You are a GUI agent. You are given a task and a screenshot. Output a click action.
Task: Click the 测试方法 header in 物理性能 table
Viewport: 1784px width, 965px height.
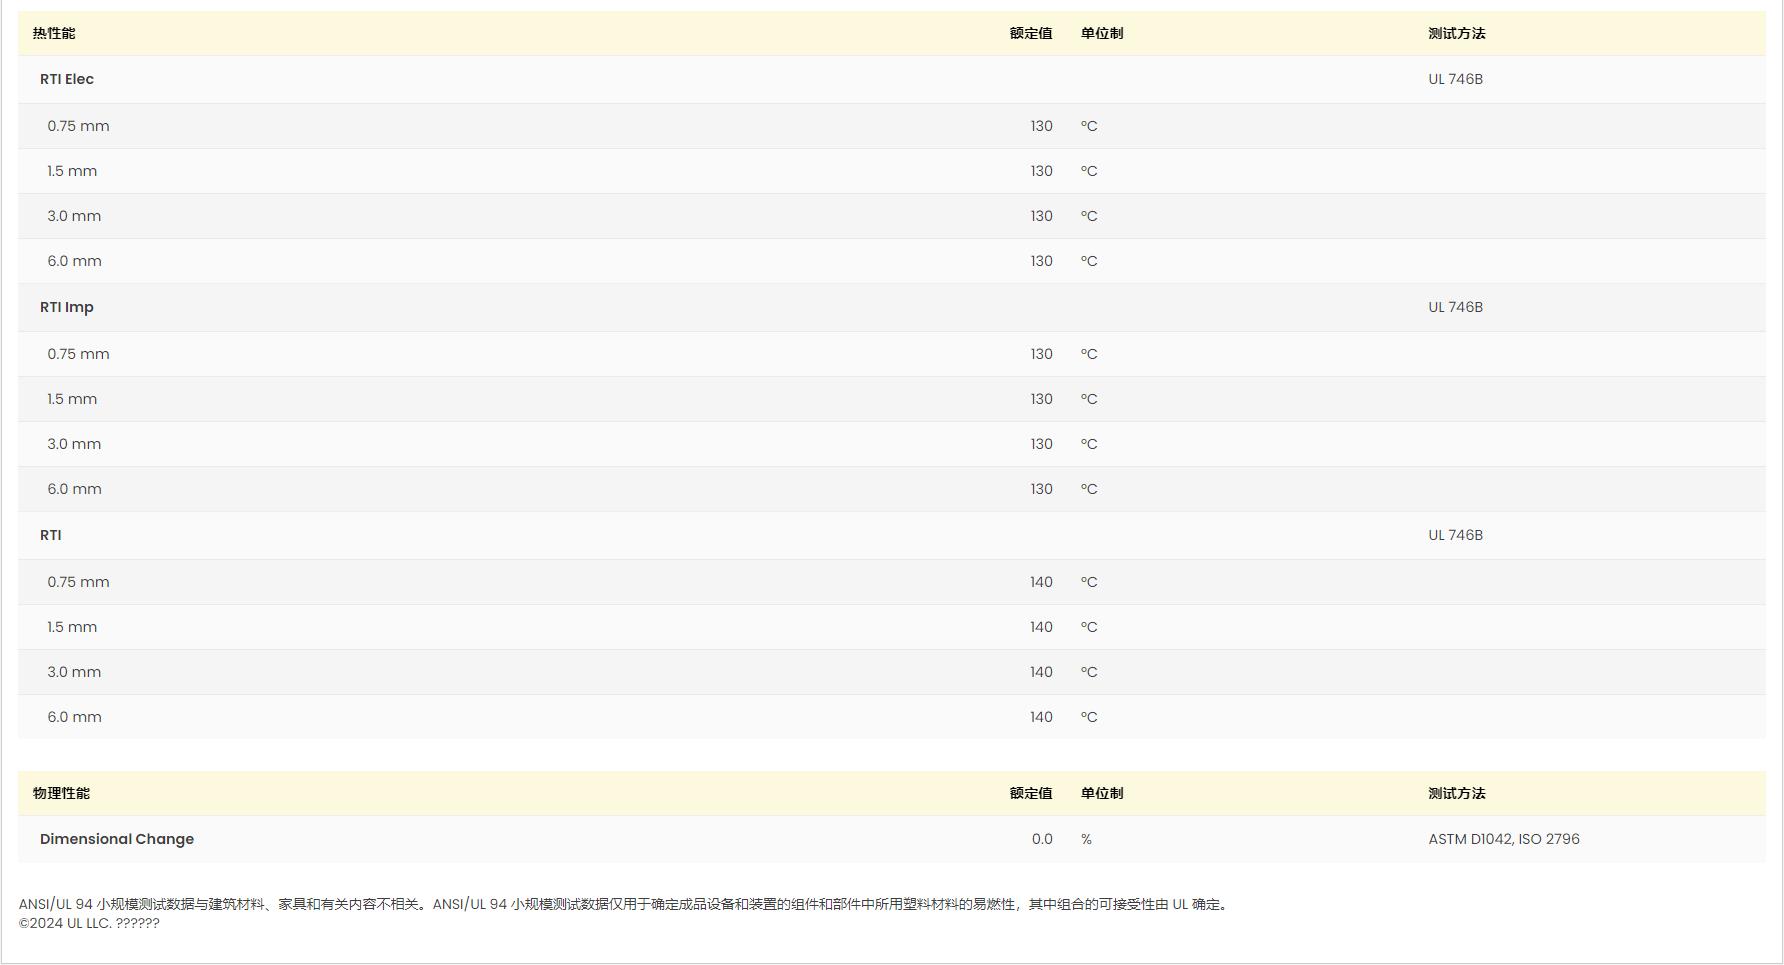click(1456, 793)
